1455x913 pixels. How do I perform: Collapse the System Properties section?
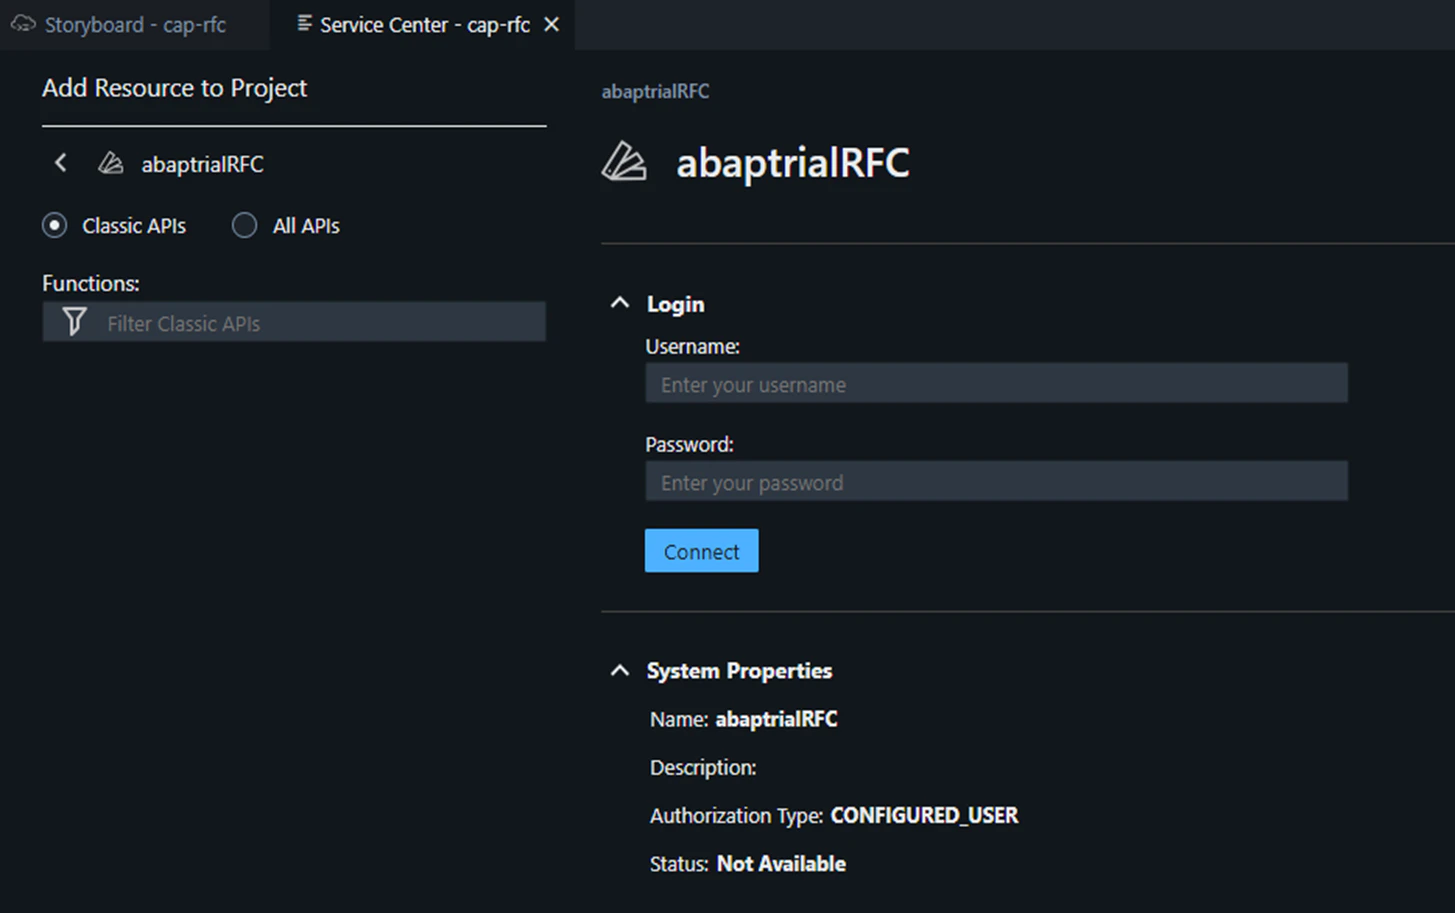tap(620, 670)
